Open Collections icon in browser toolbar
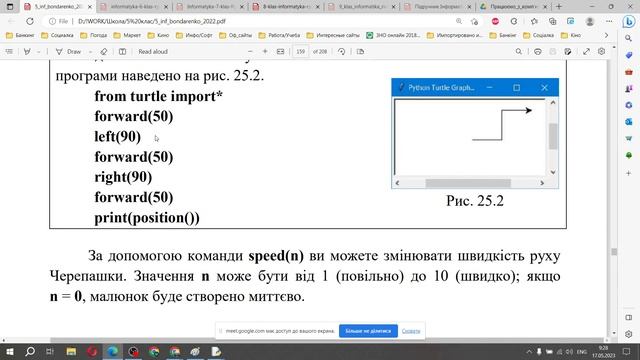The width and height of the screenshot is (640, 360). tap(552, 21)
